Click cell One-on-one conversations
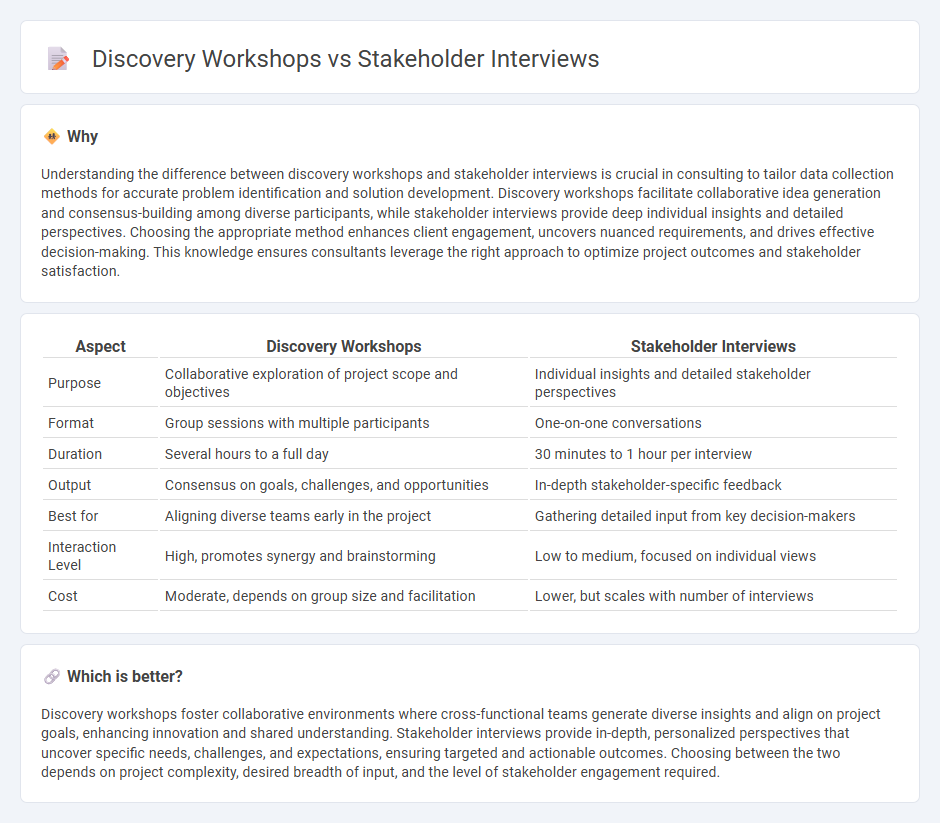 pos(713,423)
